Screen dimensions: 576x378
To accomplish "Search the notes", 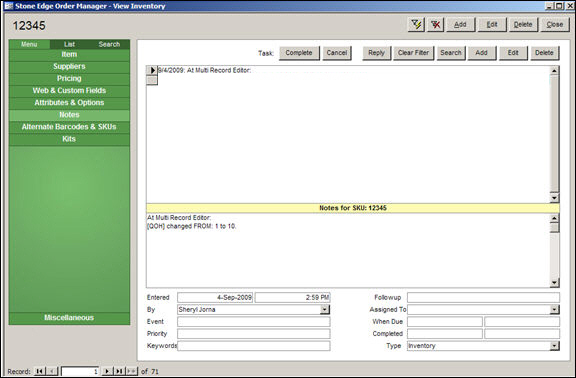I will click(451, 53).
